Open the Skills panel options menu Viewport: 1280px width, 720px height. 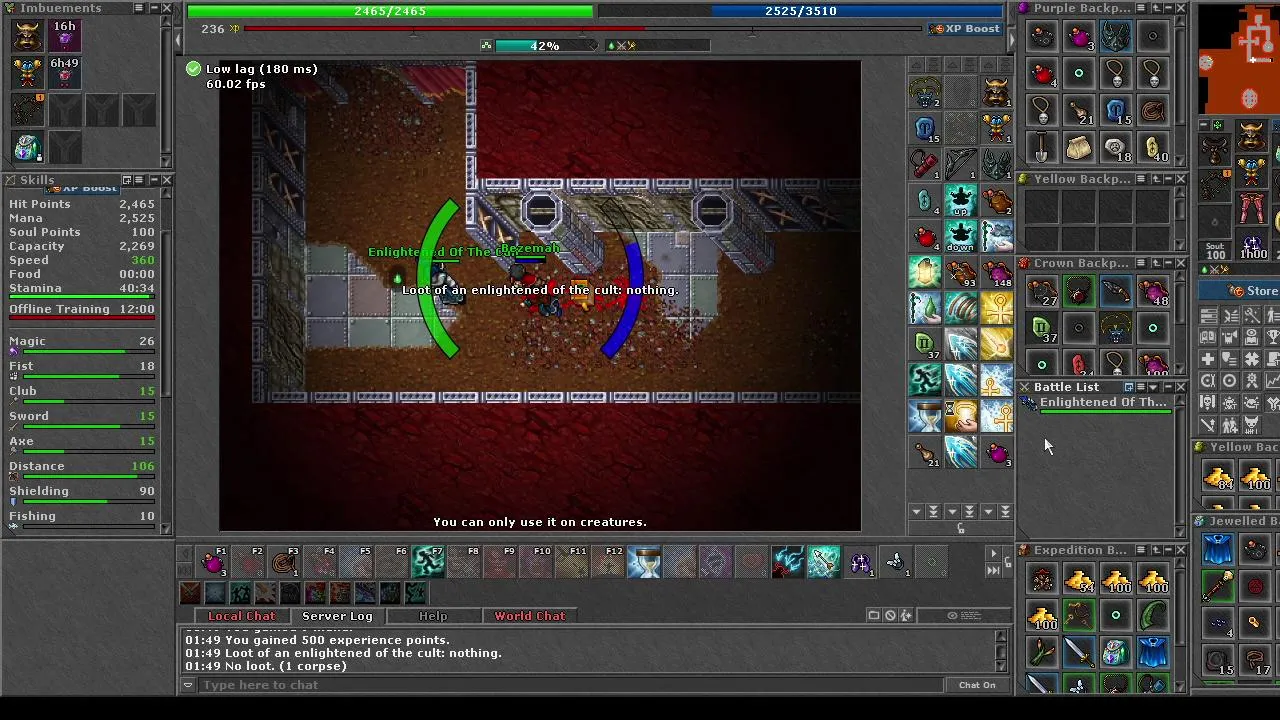(x=139, y=180)
